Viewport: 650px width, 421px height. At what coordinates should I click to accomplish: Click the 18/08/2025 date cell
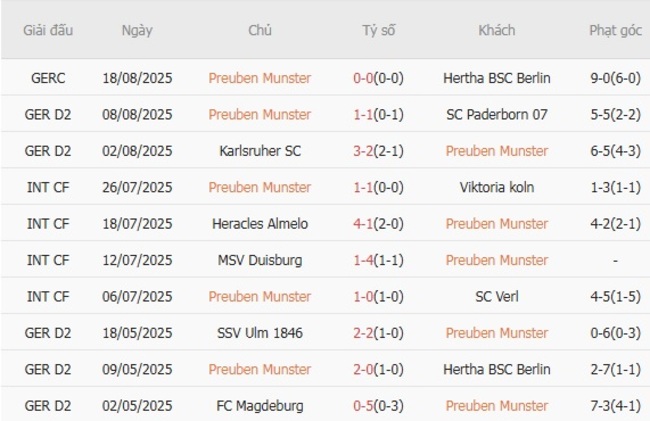click(137, 78)
